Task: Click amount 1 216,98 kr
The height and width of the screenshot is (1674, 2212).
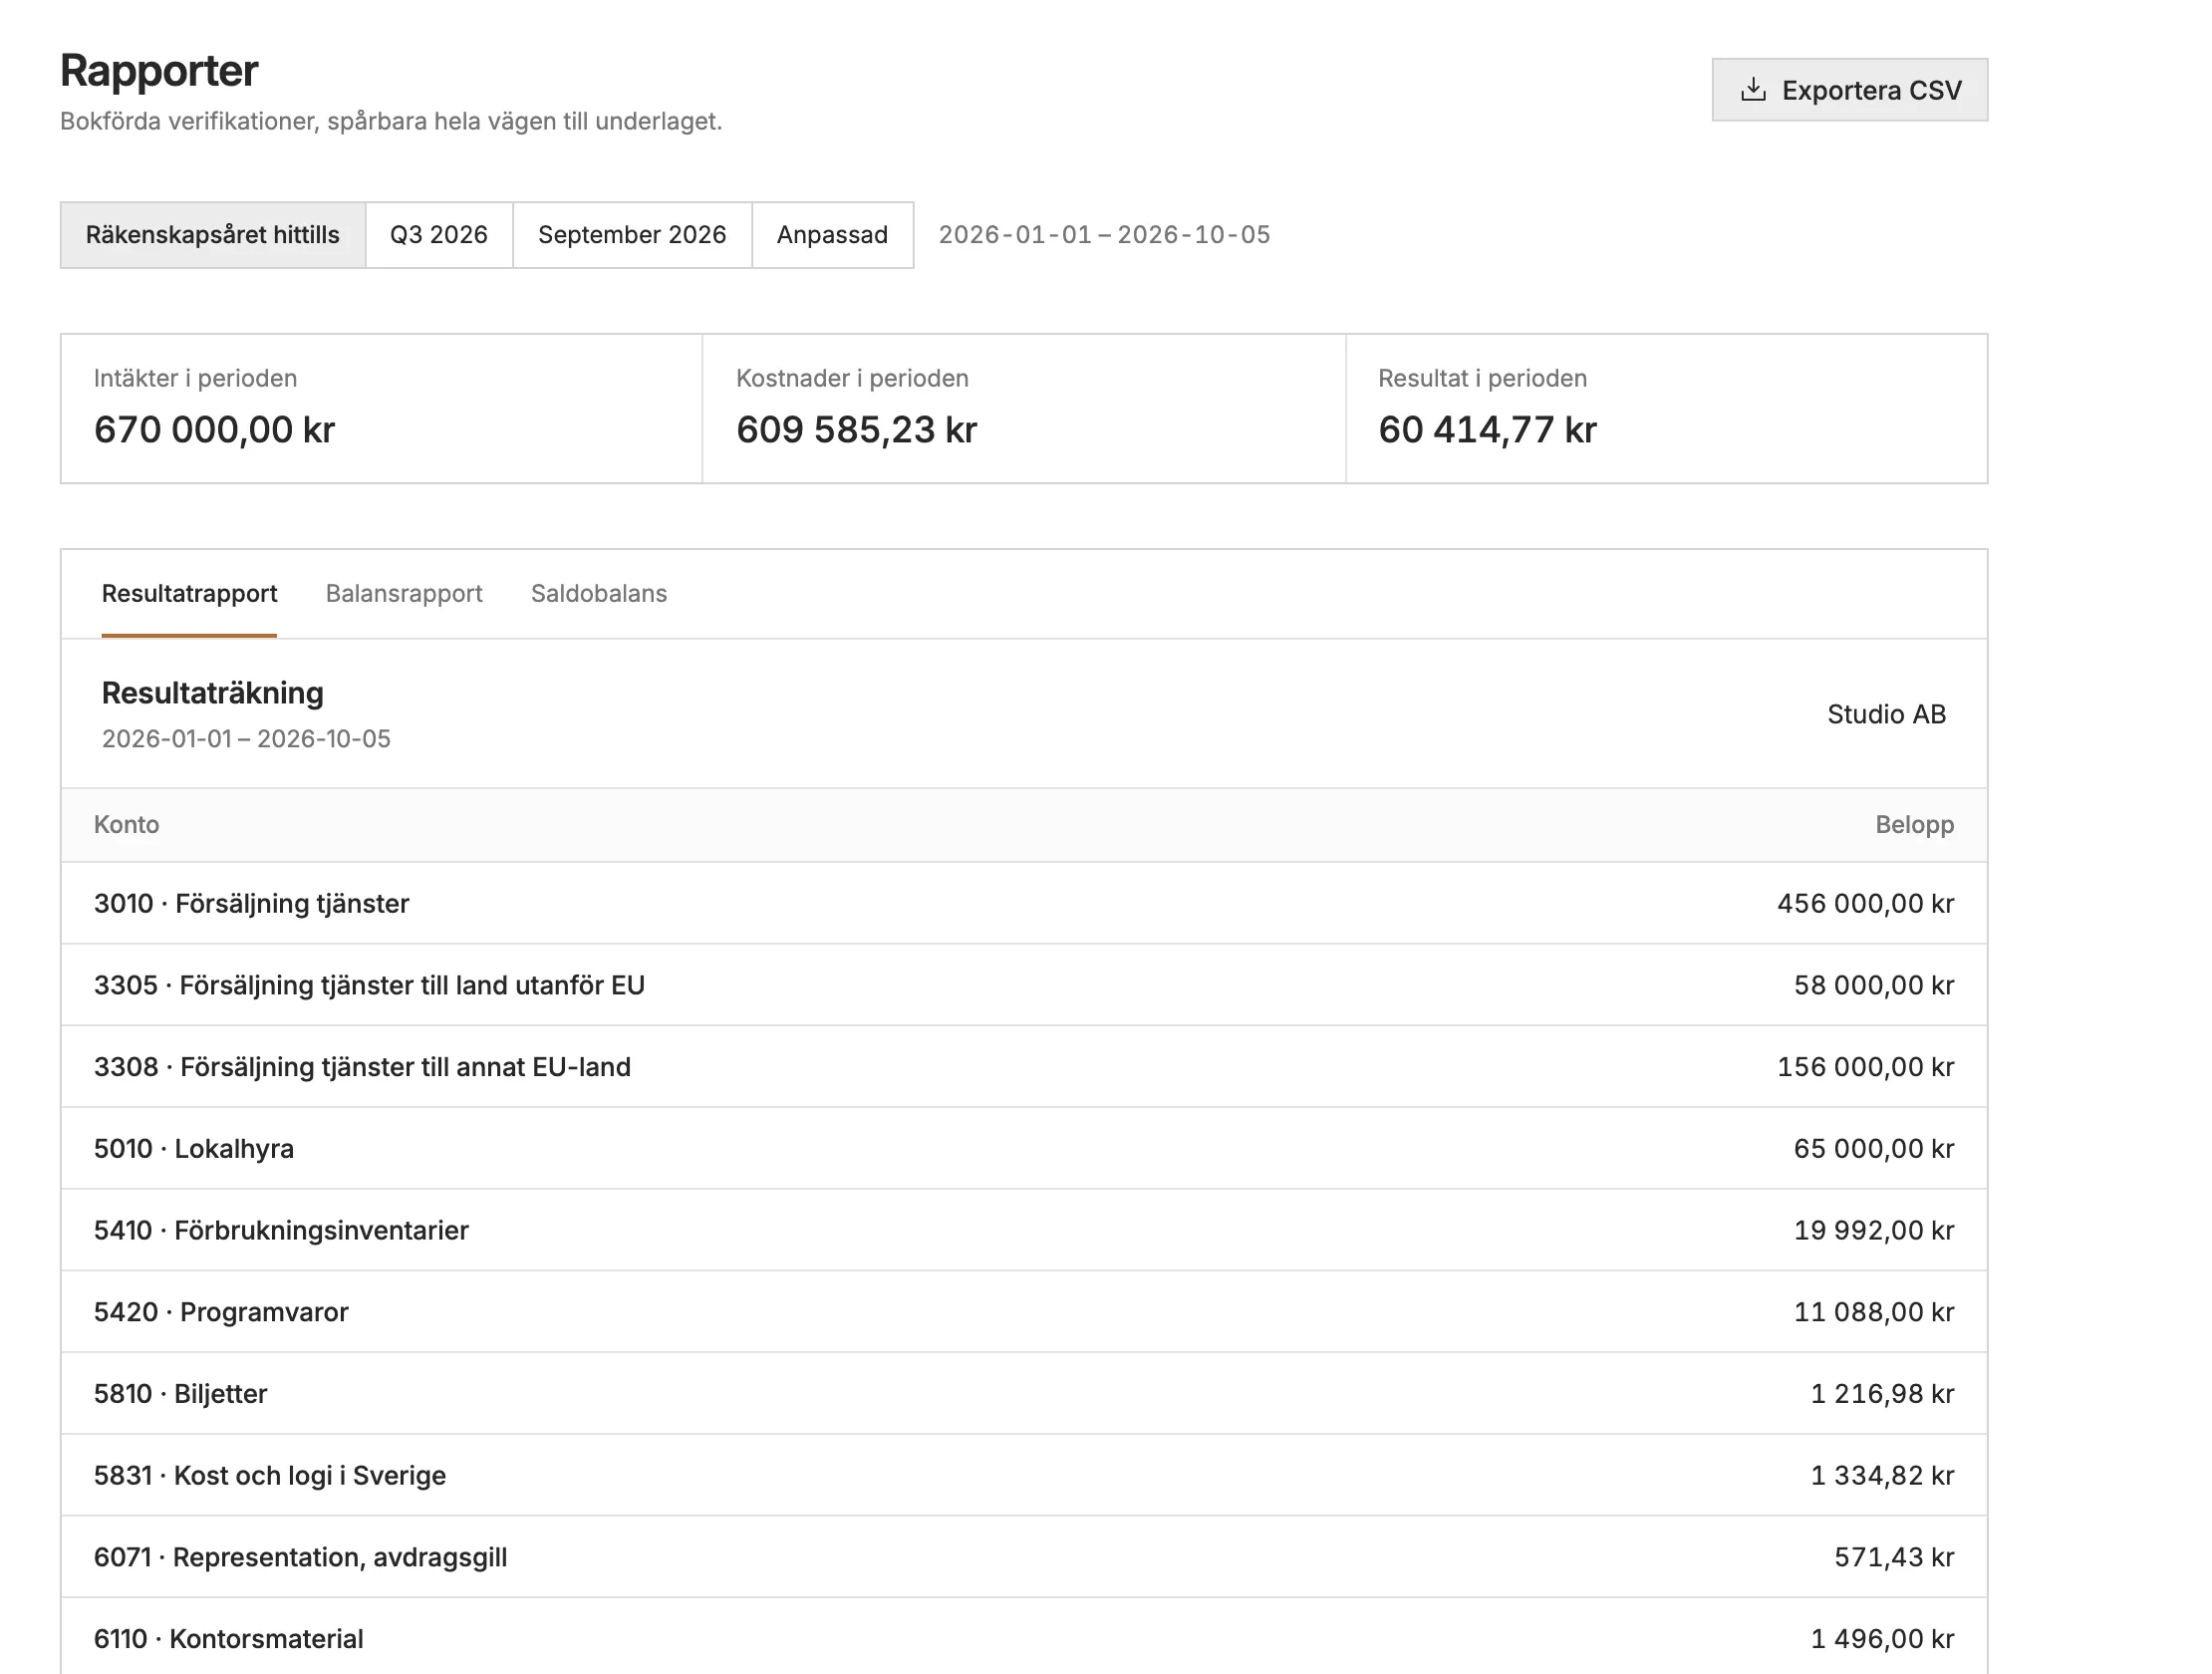Action: pyautogui.click(x=1882, y=1394)
